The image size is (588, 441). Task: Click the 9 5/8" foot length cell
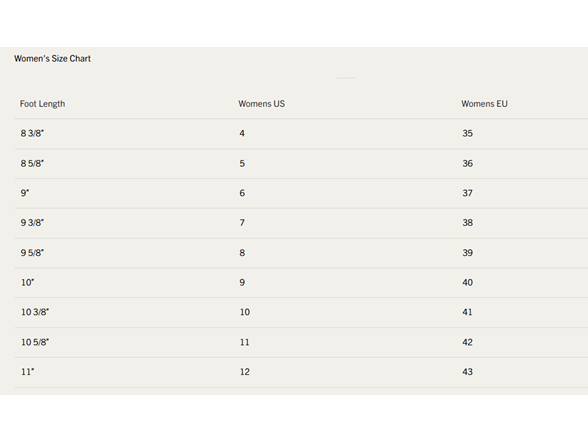click(x=32, y=253)
